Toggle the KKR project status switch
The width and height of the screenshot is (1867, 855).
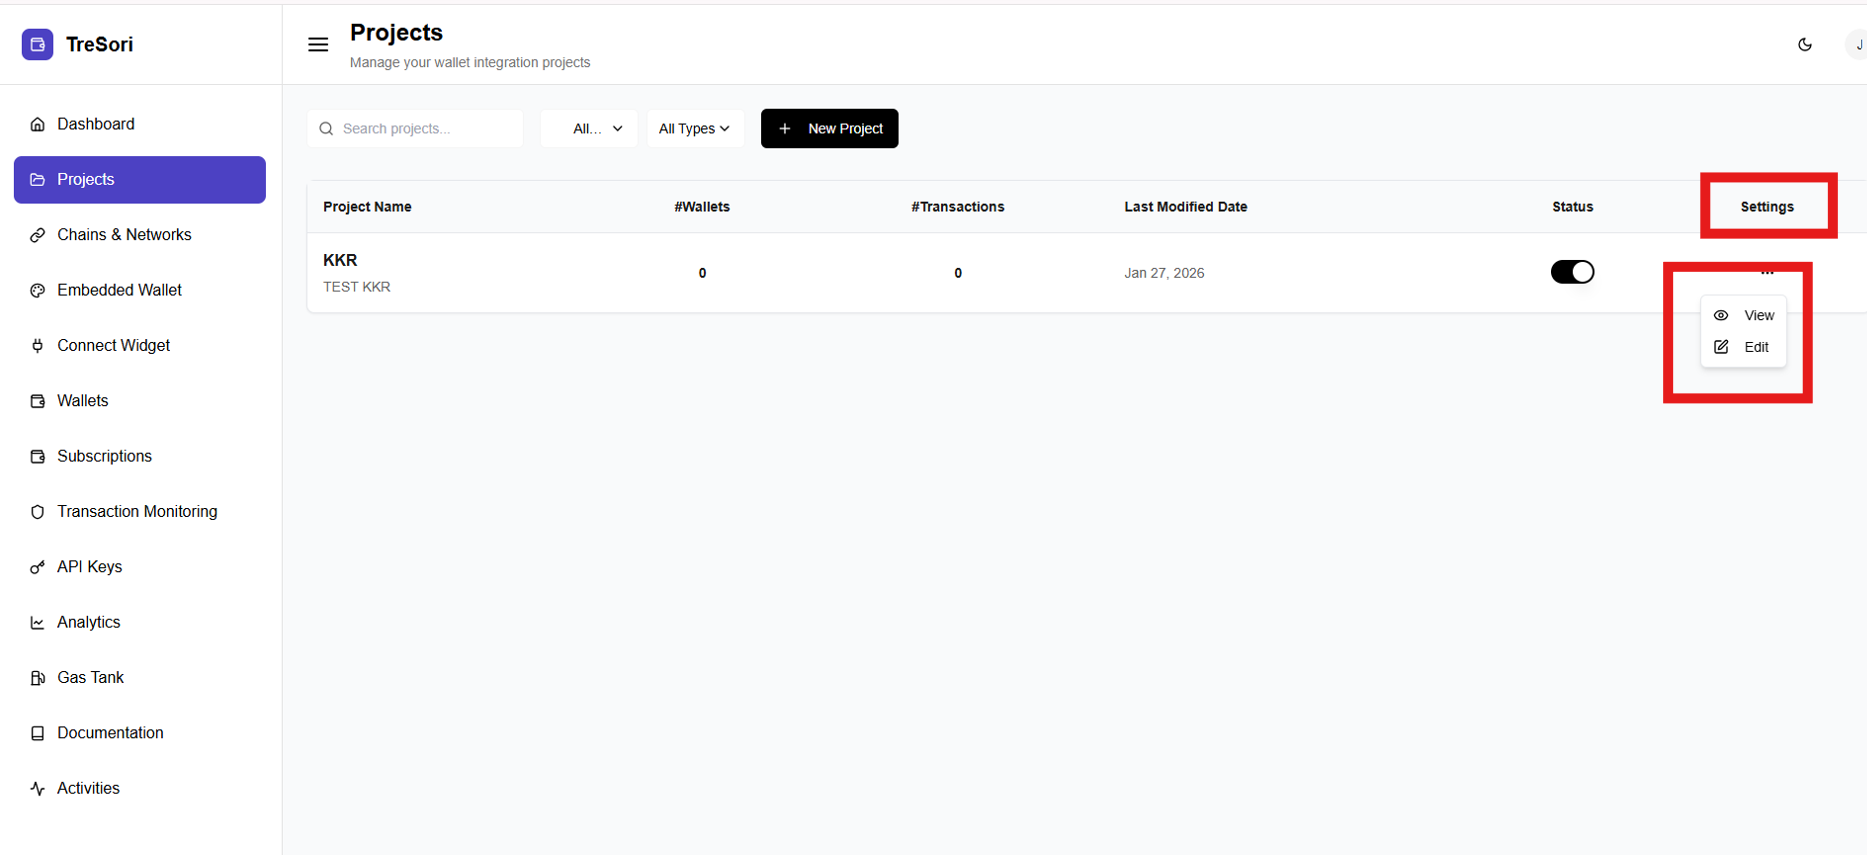coord(1572,272)
